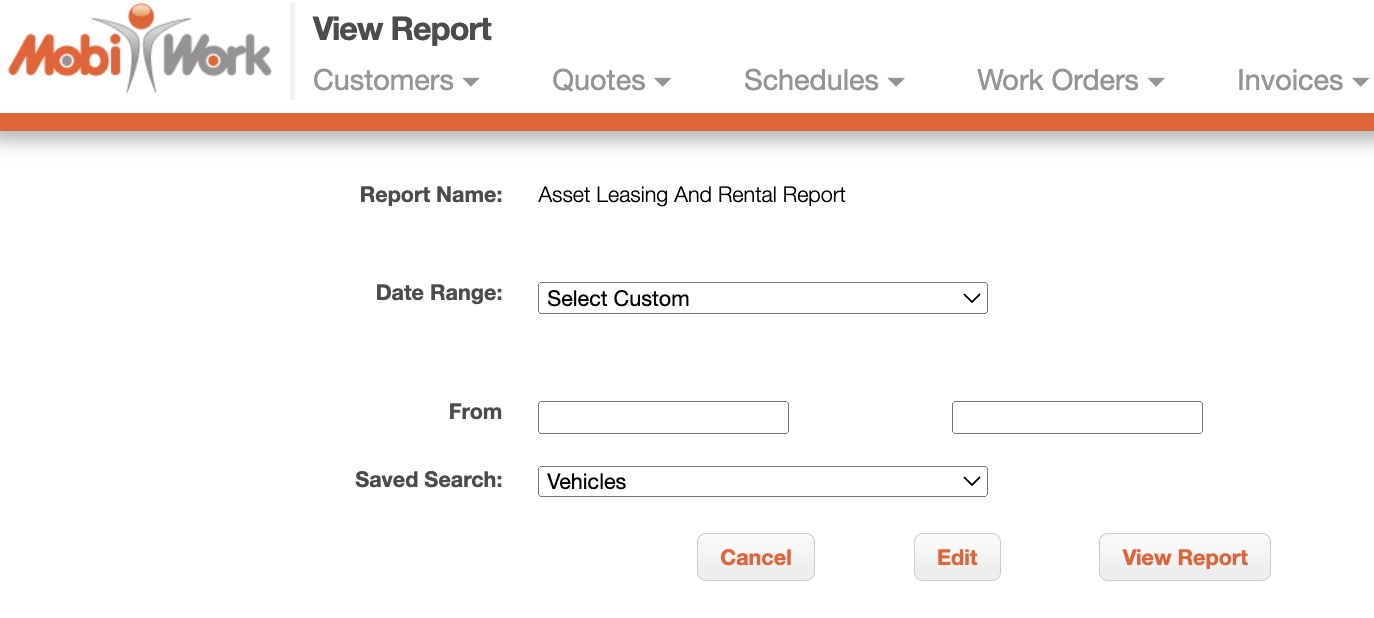Click the arrow icon beside Work Orders
The image size is (1374, 618).
(1156, 82)
